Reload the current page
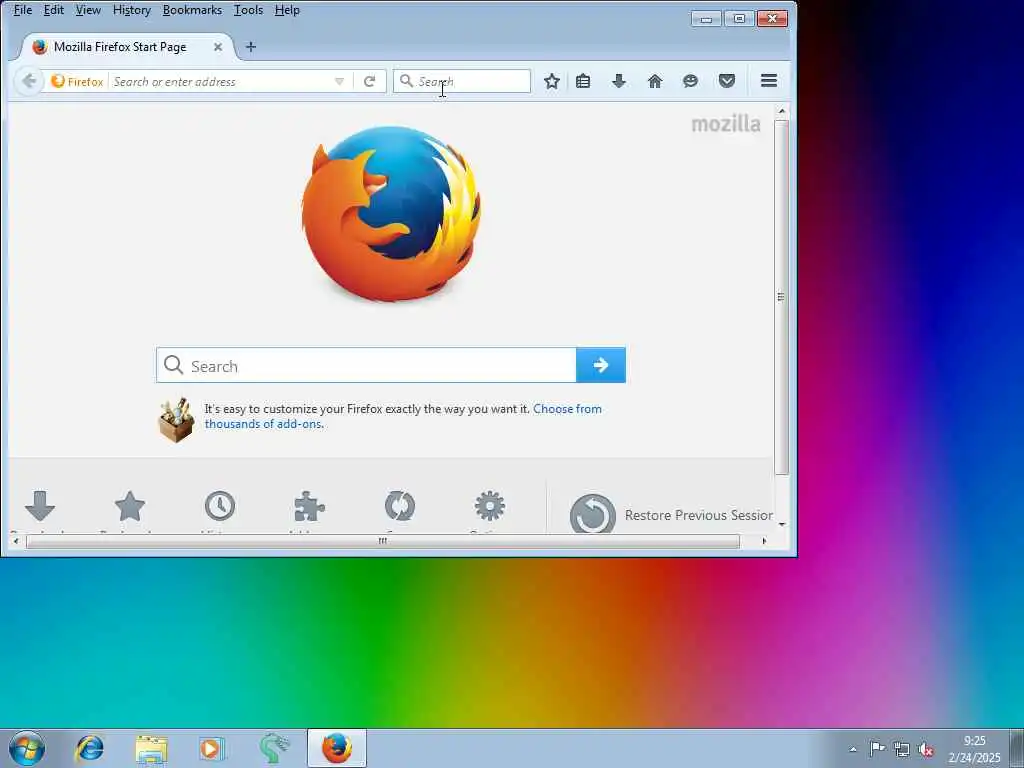1024x768 pixels. coord(370,82)
